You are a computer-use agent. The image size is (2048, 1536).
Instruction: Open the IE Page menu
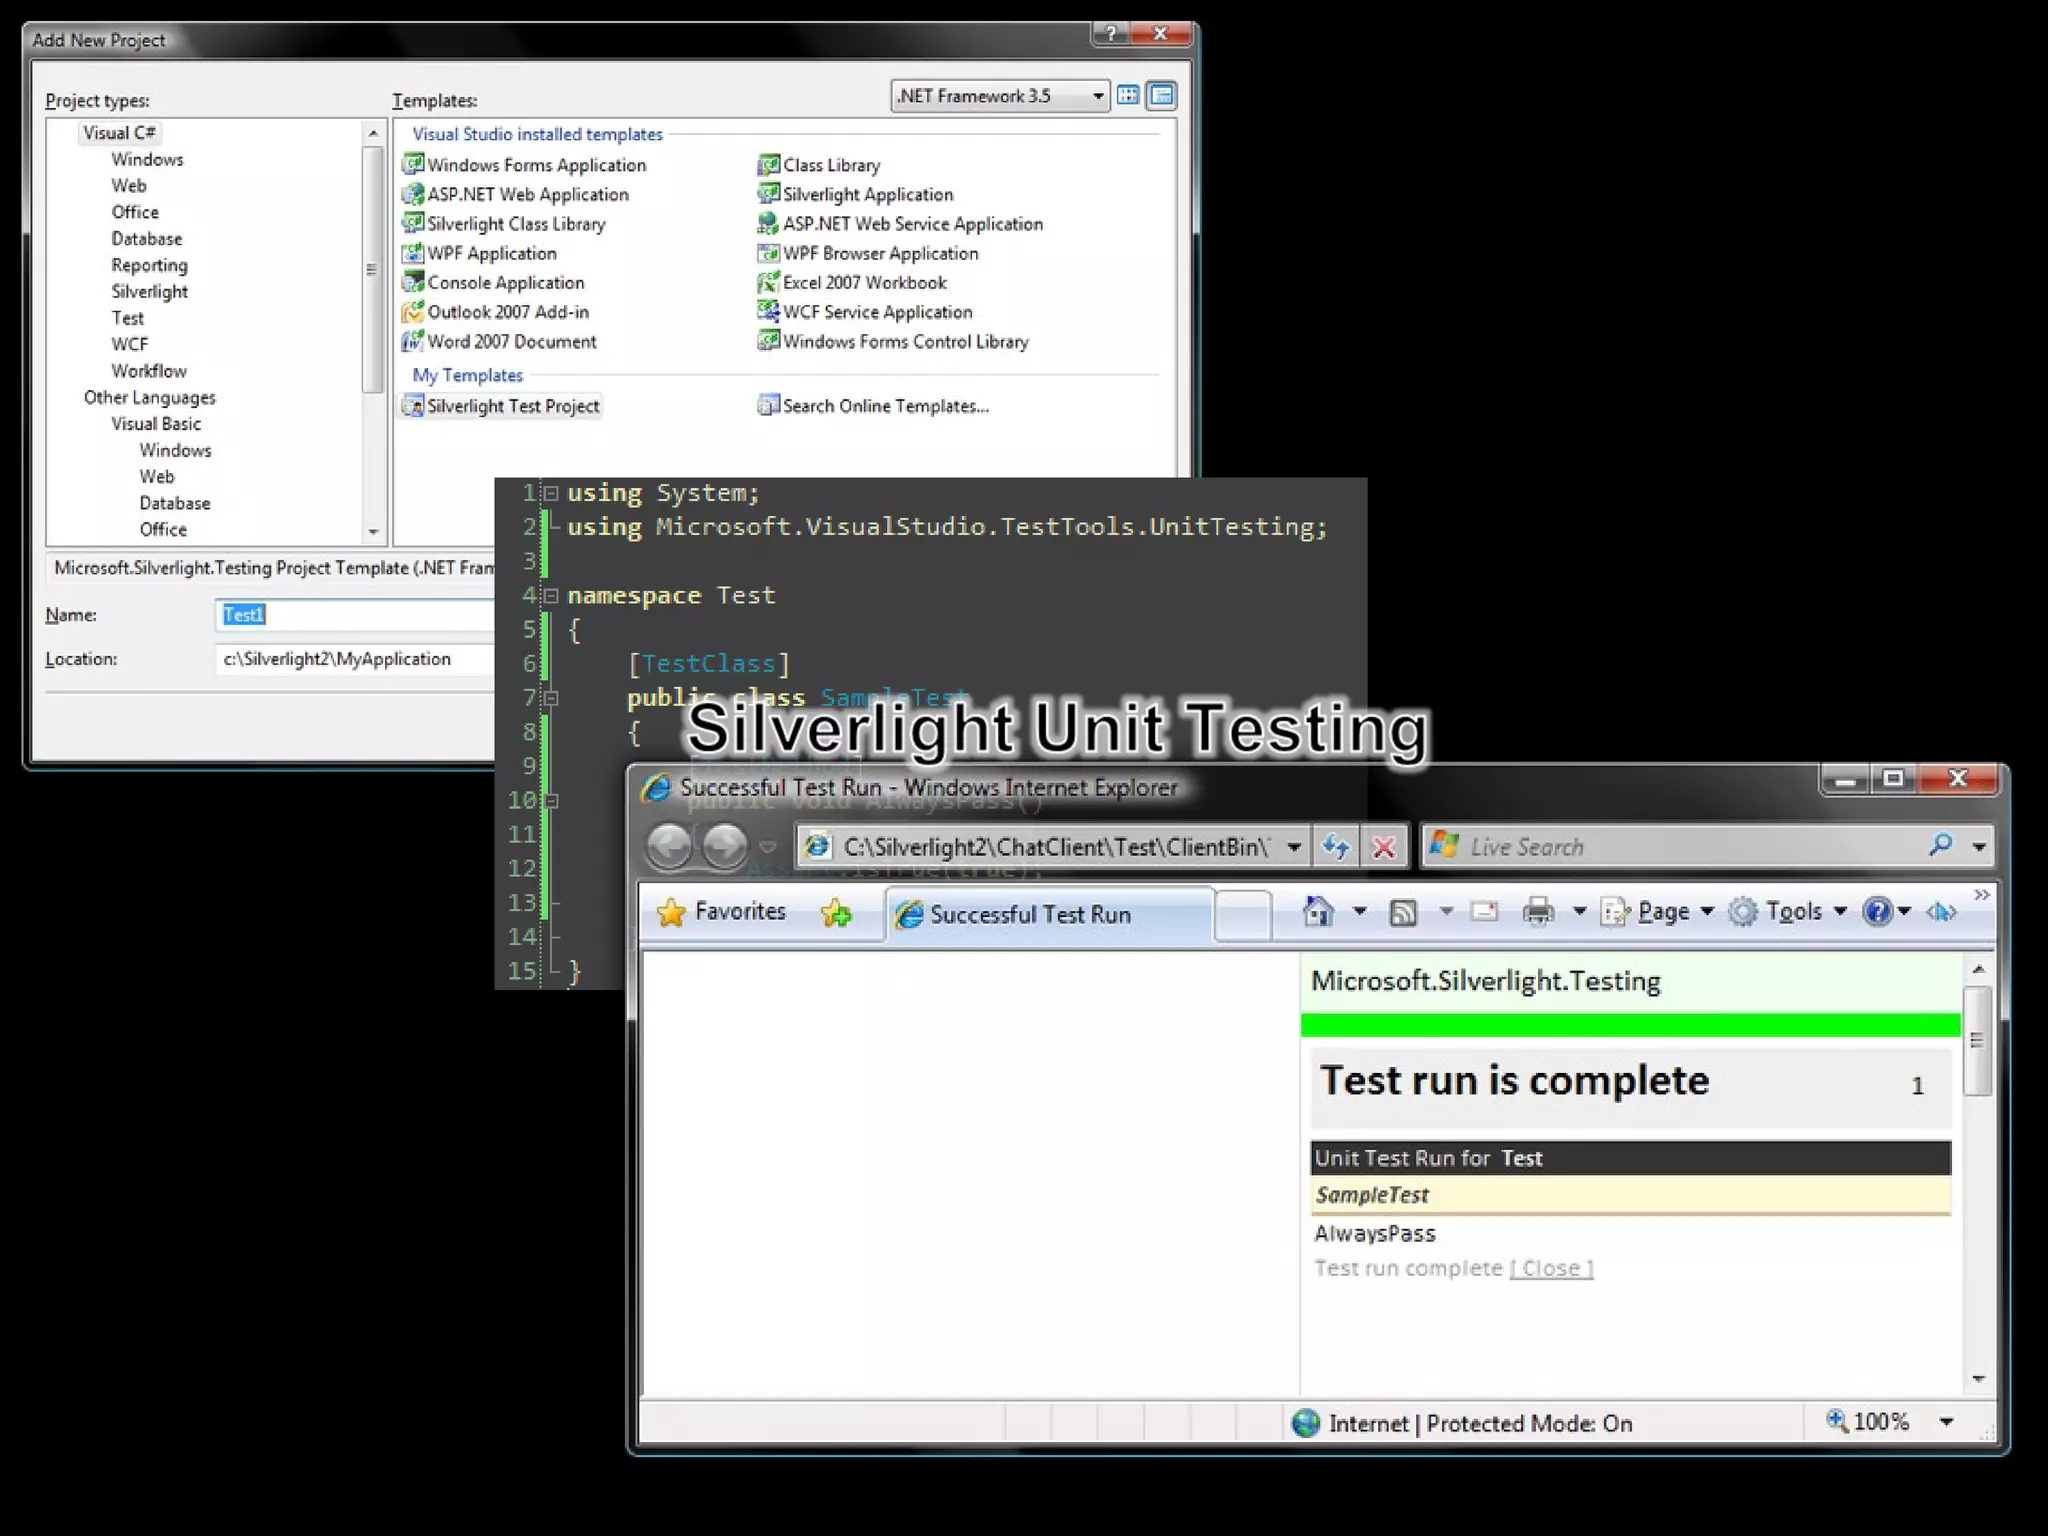1662,911
